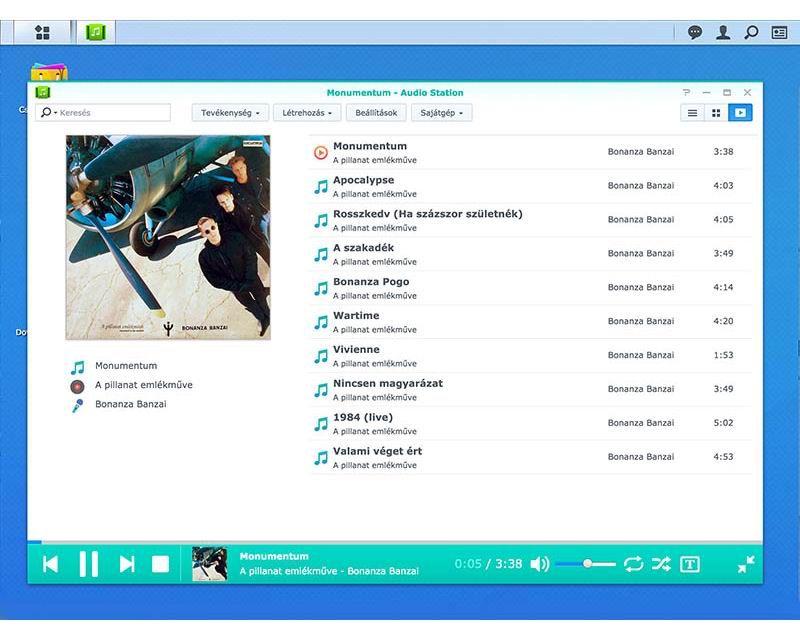Open the lyrics display panel
800x640 pixels.
692,563
